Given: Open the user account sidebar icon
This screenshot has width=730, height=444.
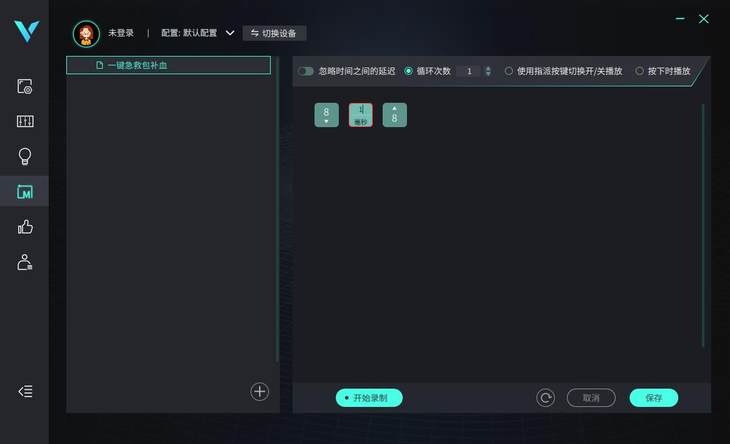Looking at the screenshot, I should click(25, 262).
